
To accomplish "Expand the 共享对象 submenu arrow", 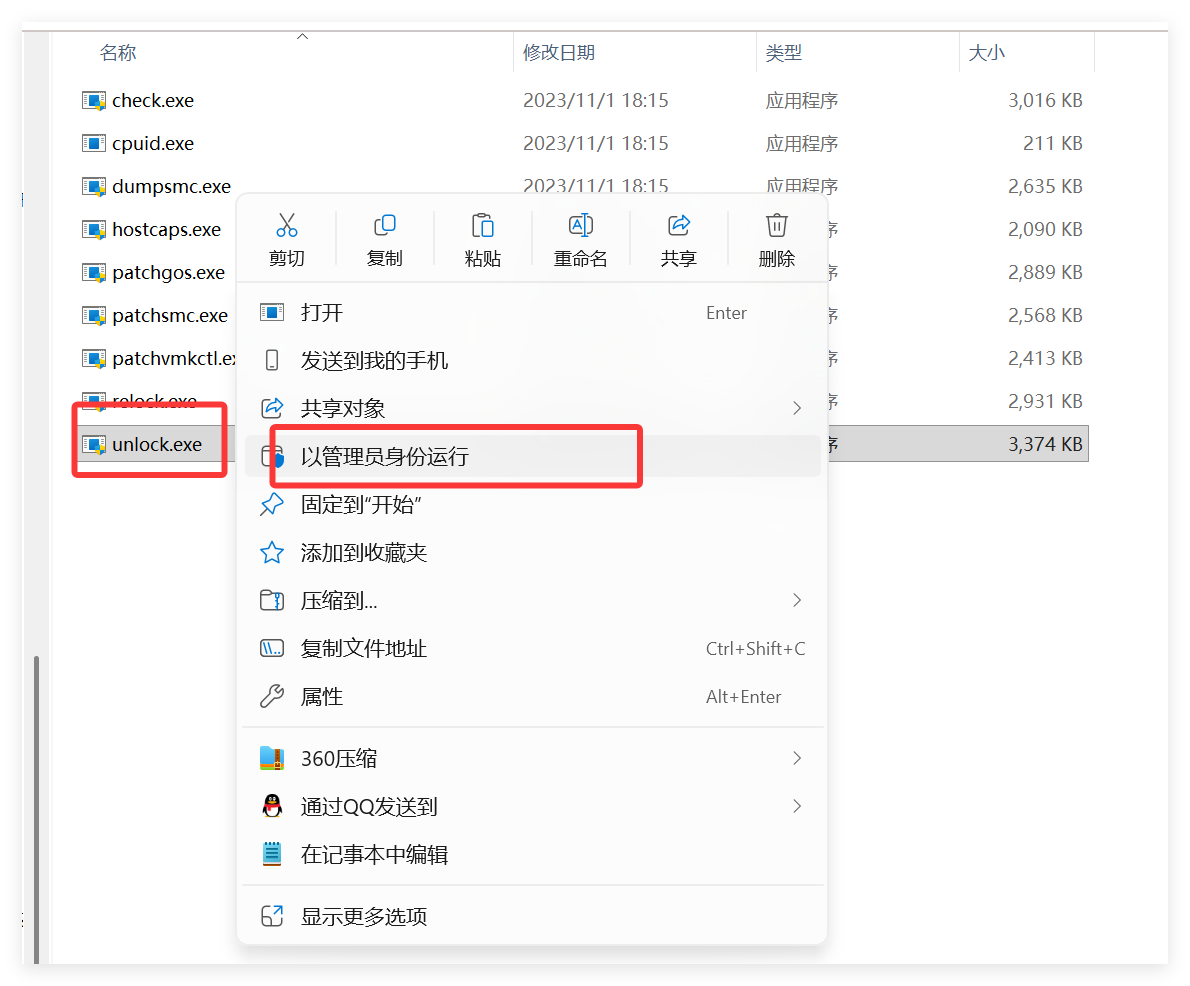I will tap(797, 408).
